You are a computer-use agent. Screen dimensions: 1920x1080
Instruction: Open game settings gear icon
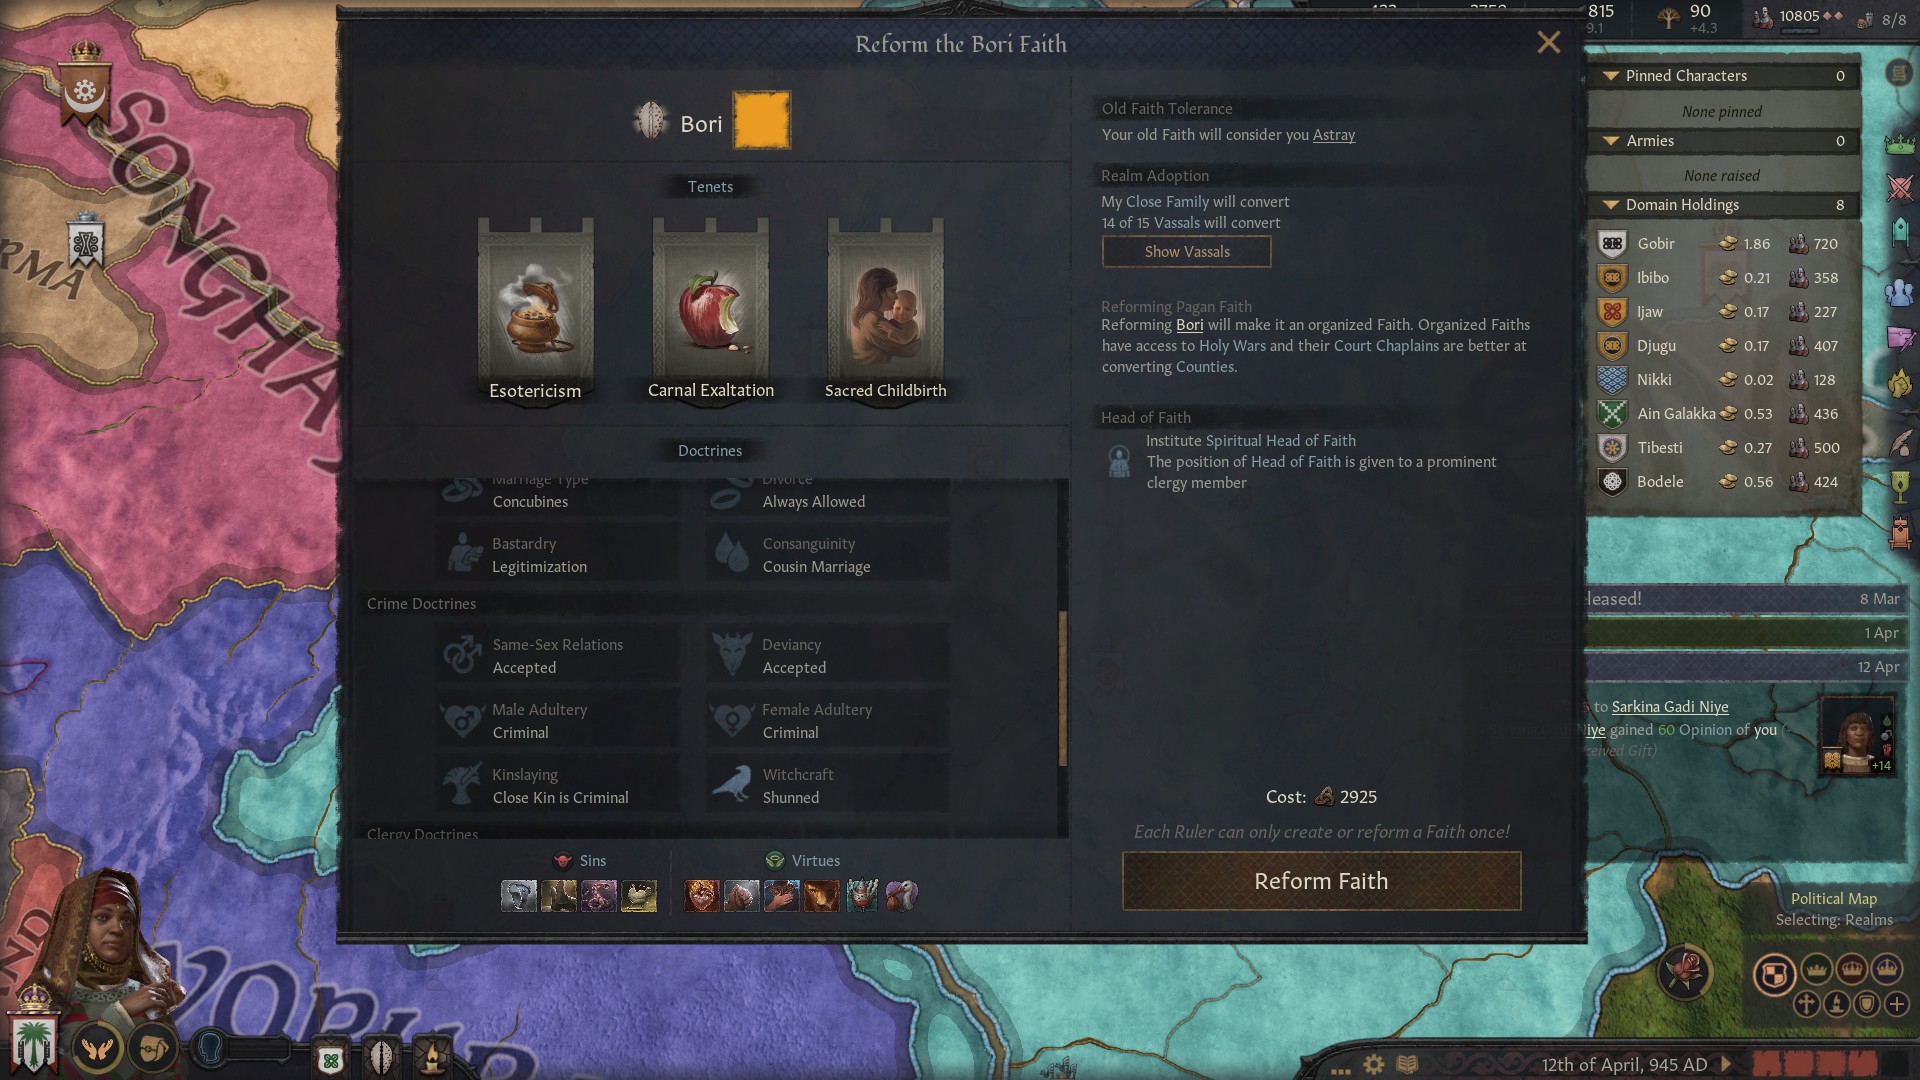tap(1374, 1064)
